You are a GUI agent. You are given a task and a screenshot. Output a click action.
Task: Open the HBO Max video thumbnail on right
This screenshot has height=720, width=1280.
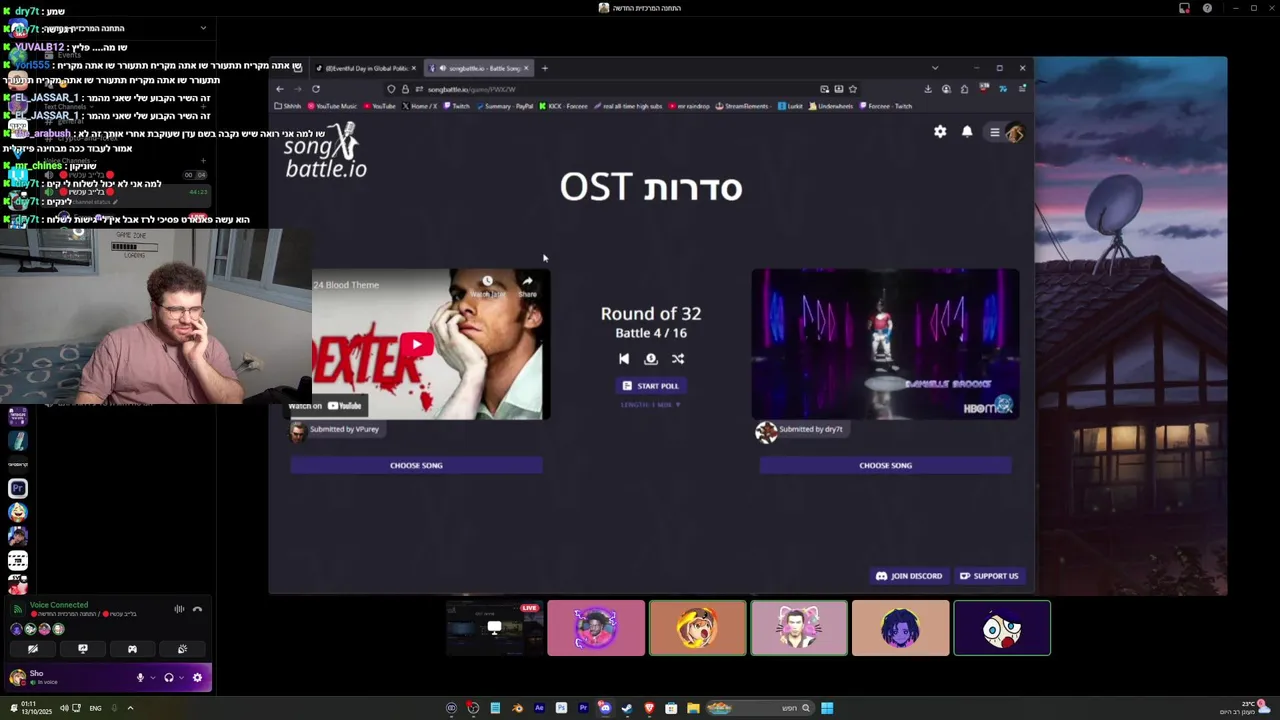pos(885,343)
